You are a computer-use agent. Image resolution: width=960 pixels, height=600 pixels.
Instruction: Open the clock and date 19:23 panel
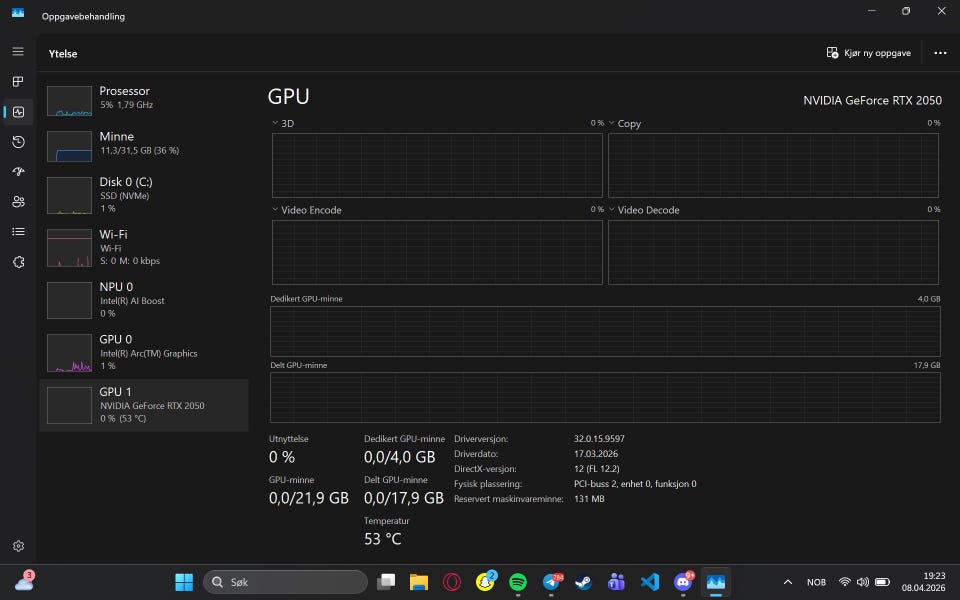click(x=923, y=582)
